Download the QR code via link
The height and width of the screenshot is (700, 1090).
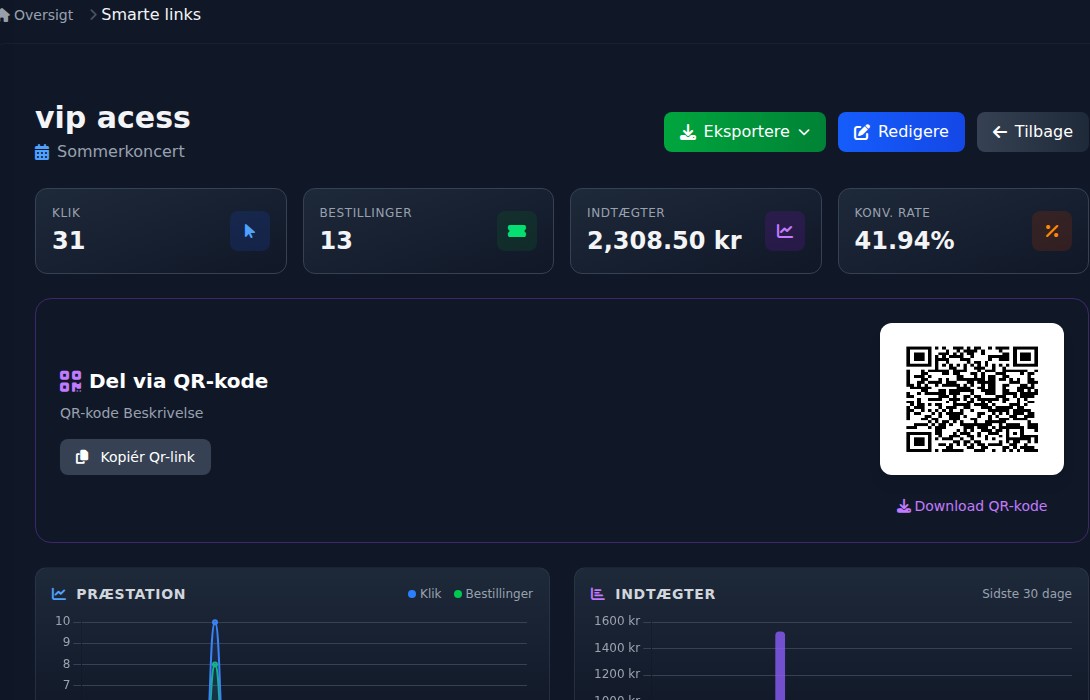pos(972,506)
